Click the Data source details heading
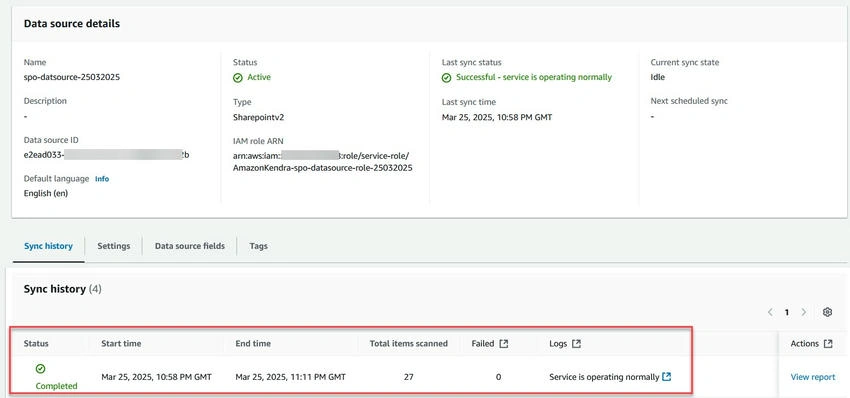This screenshot has width=850, height=398. pyautogui.click(x=72, y=24)
